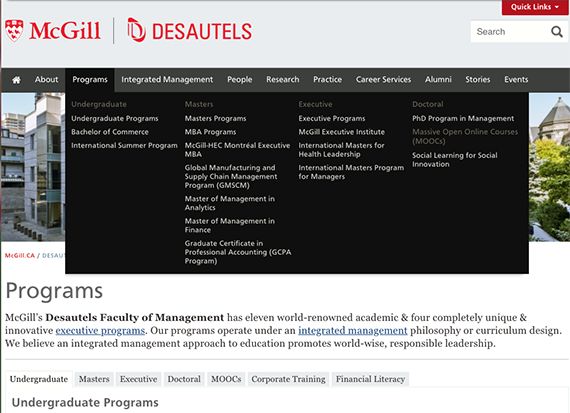Click Doctoral heading in dropdown menu
This screenshot has width=570, height=413.
coord(428,104)
